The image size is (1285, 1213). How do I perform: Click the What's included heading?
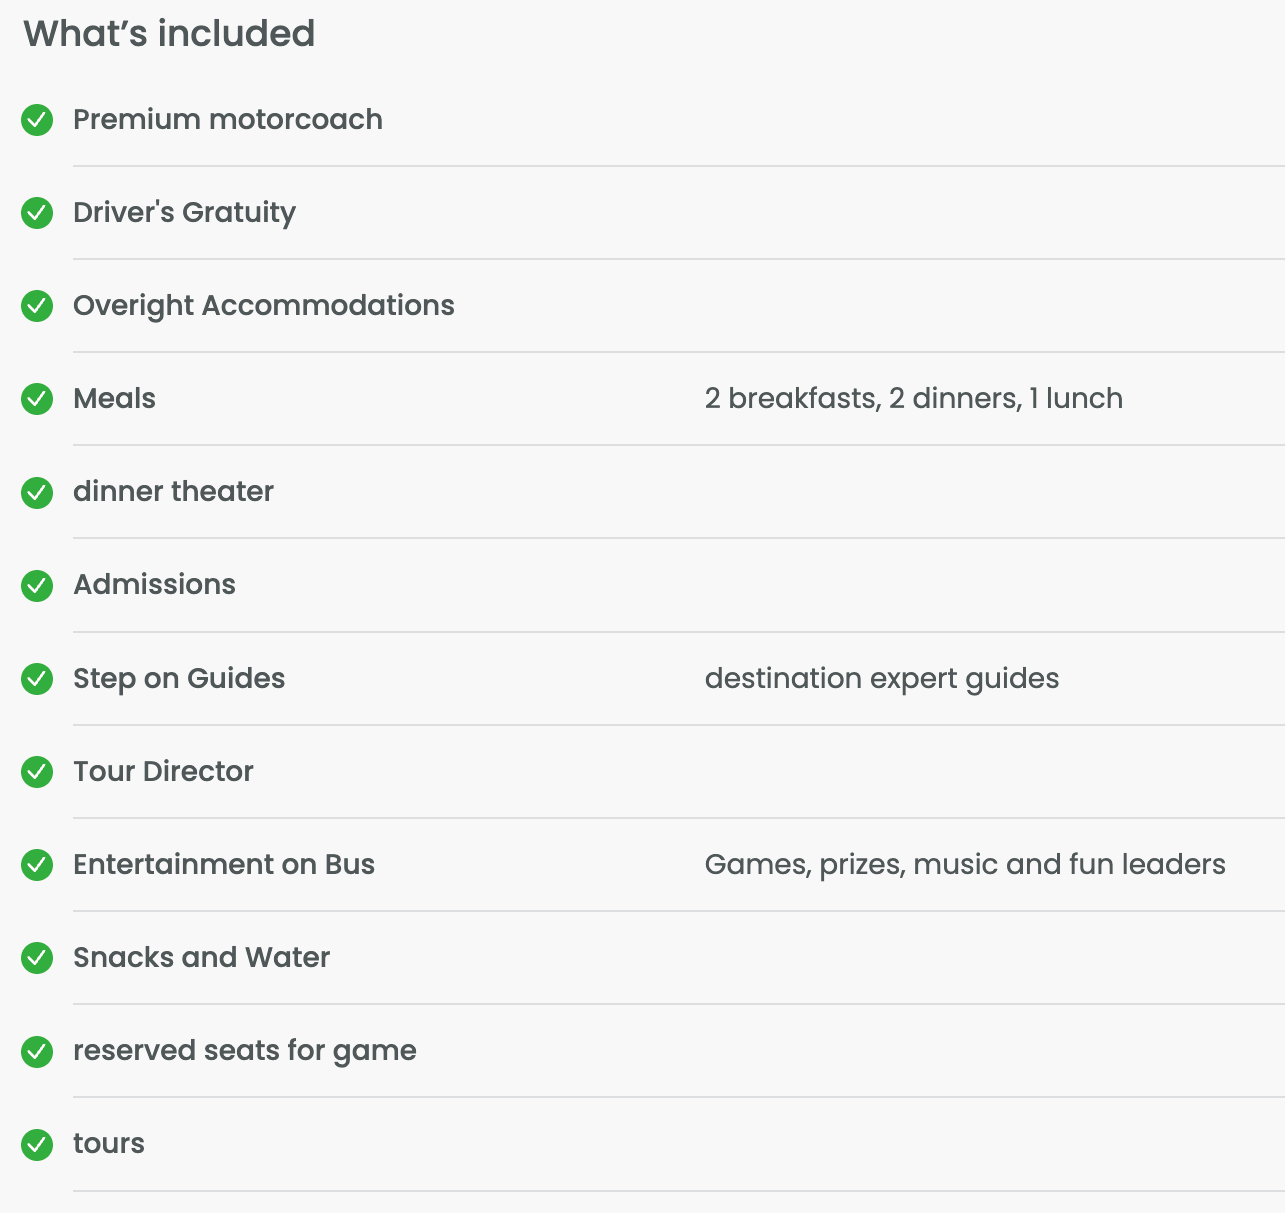(x=169, y=33)
